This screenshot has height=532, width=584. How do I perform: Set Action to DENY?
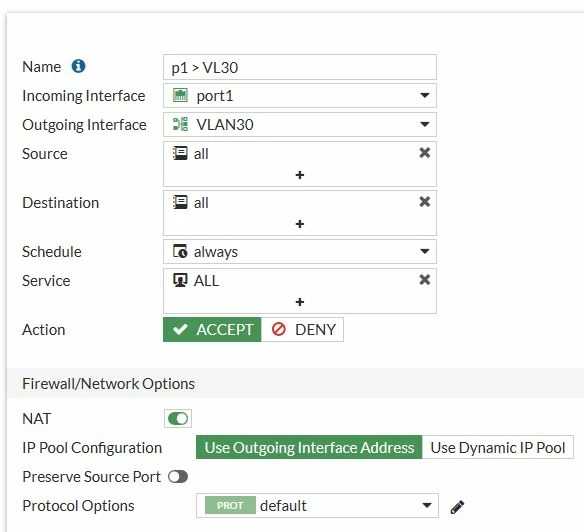302,330
